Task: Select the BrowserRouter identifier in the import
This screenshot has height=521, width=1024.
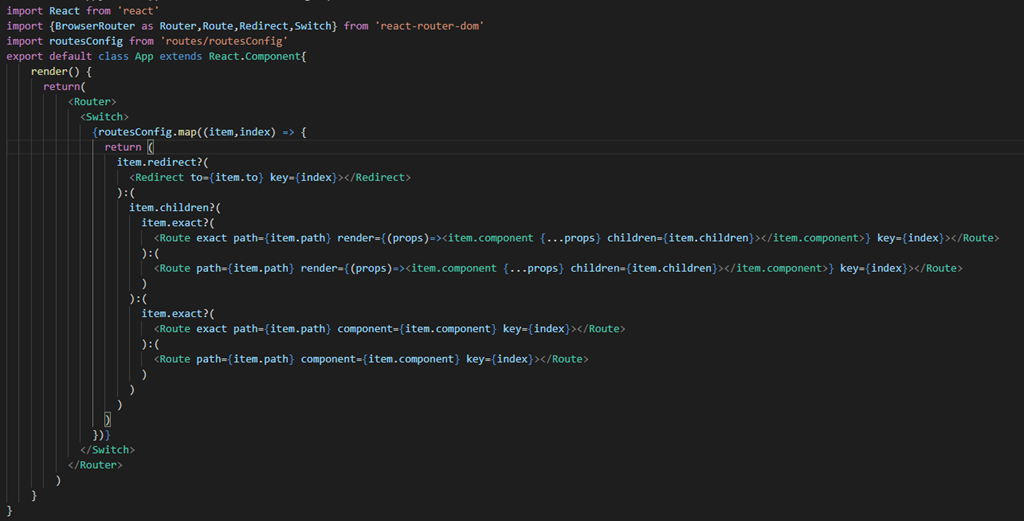Action: tap(95, 26)
